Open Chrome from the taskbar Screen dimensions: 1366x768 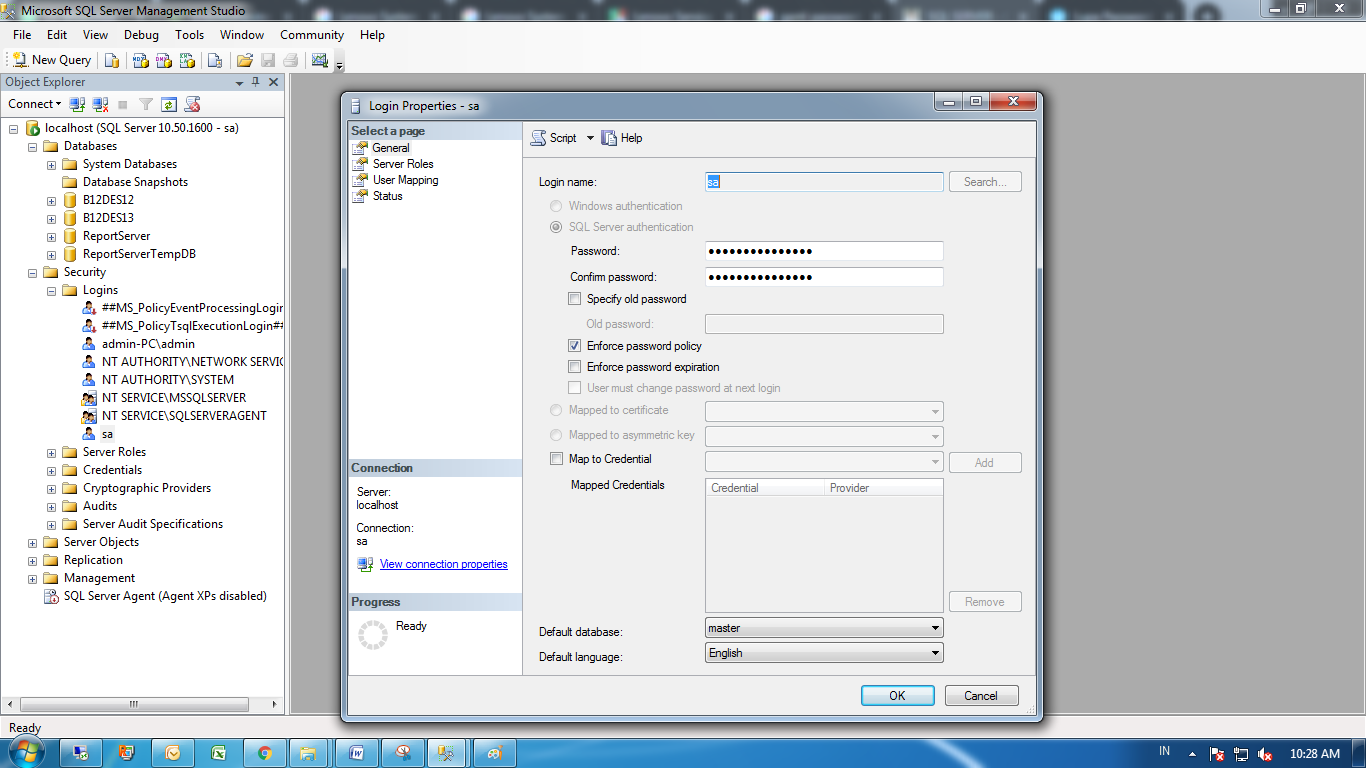point(264,753)
